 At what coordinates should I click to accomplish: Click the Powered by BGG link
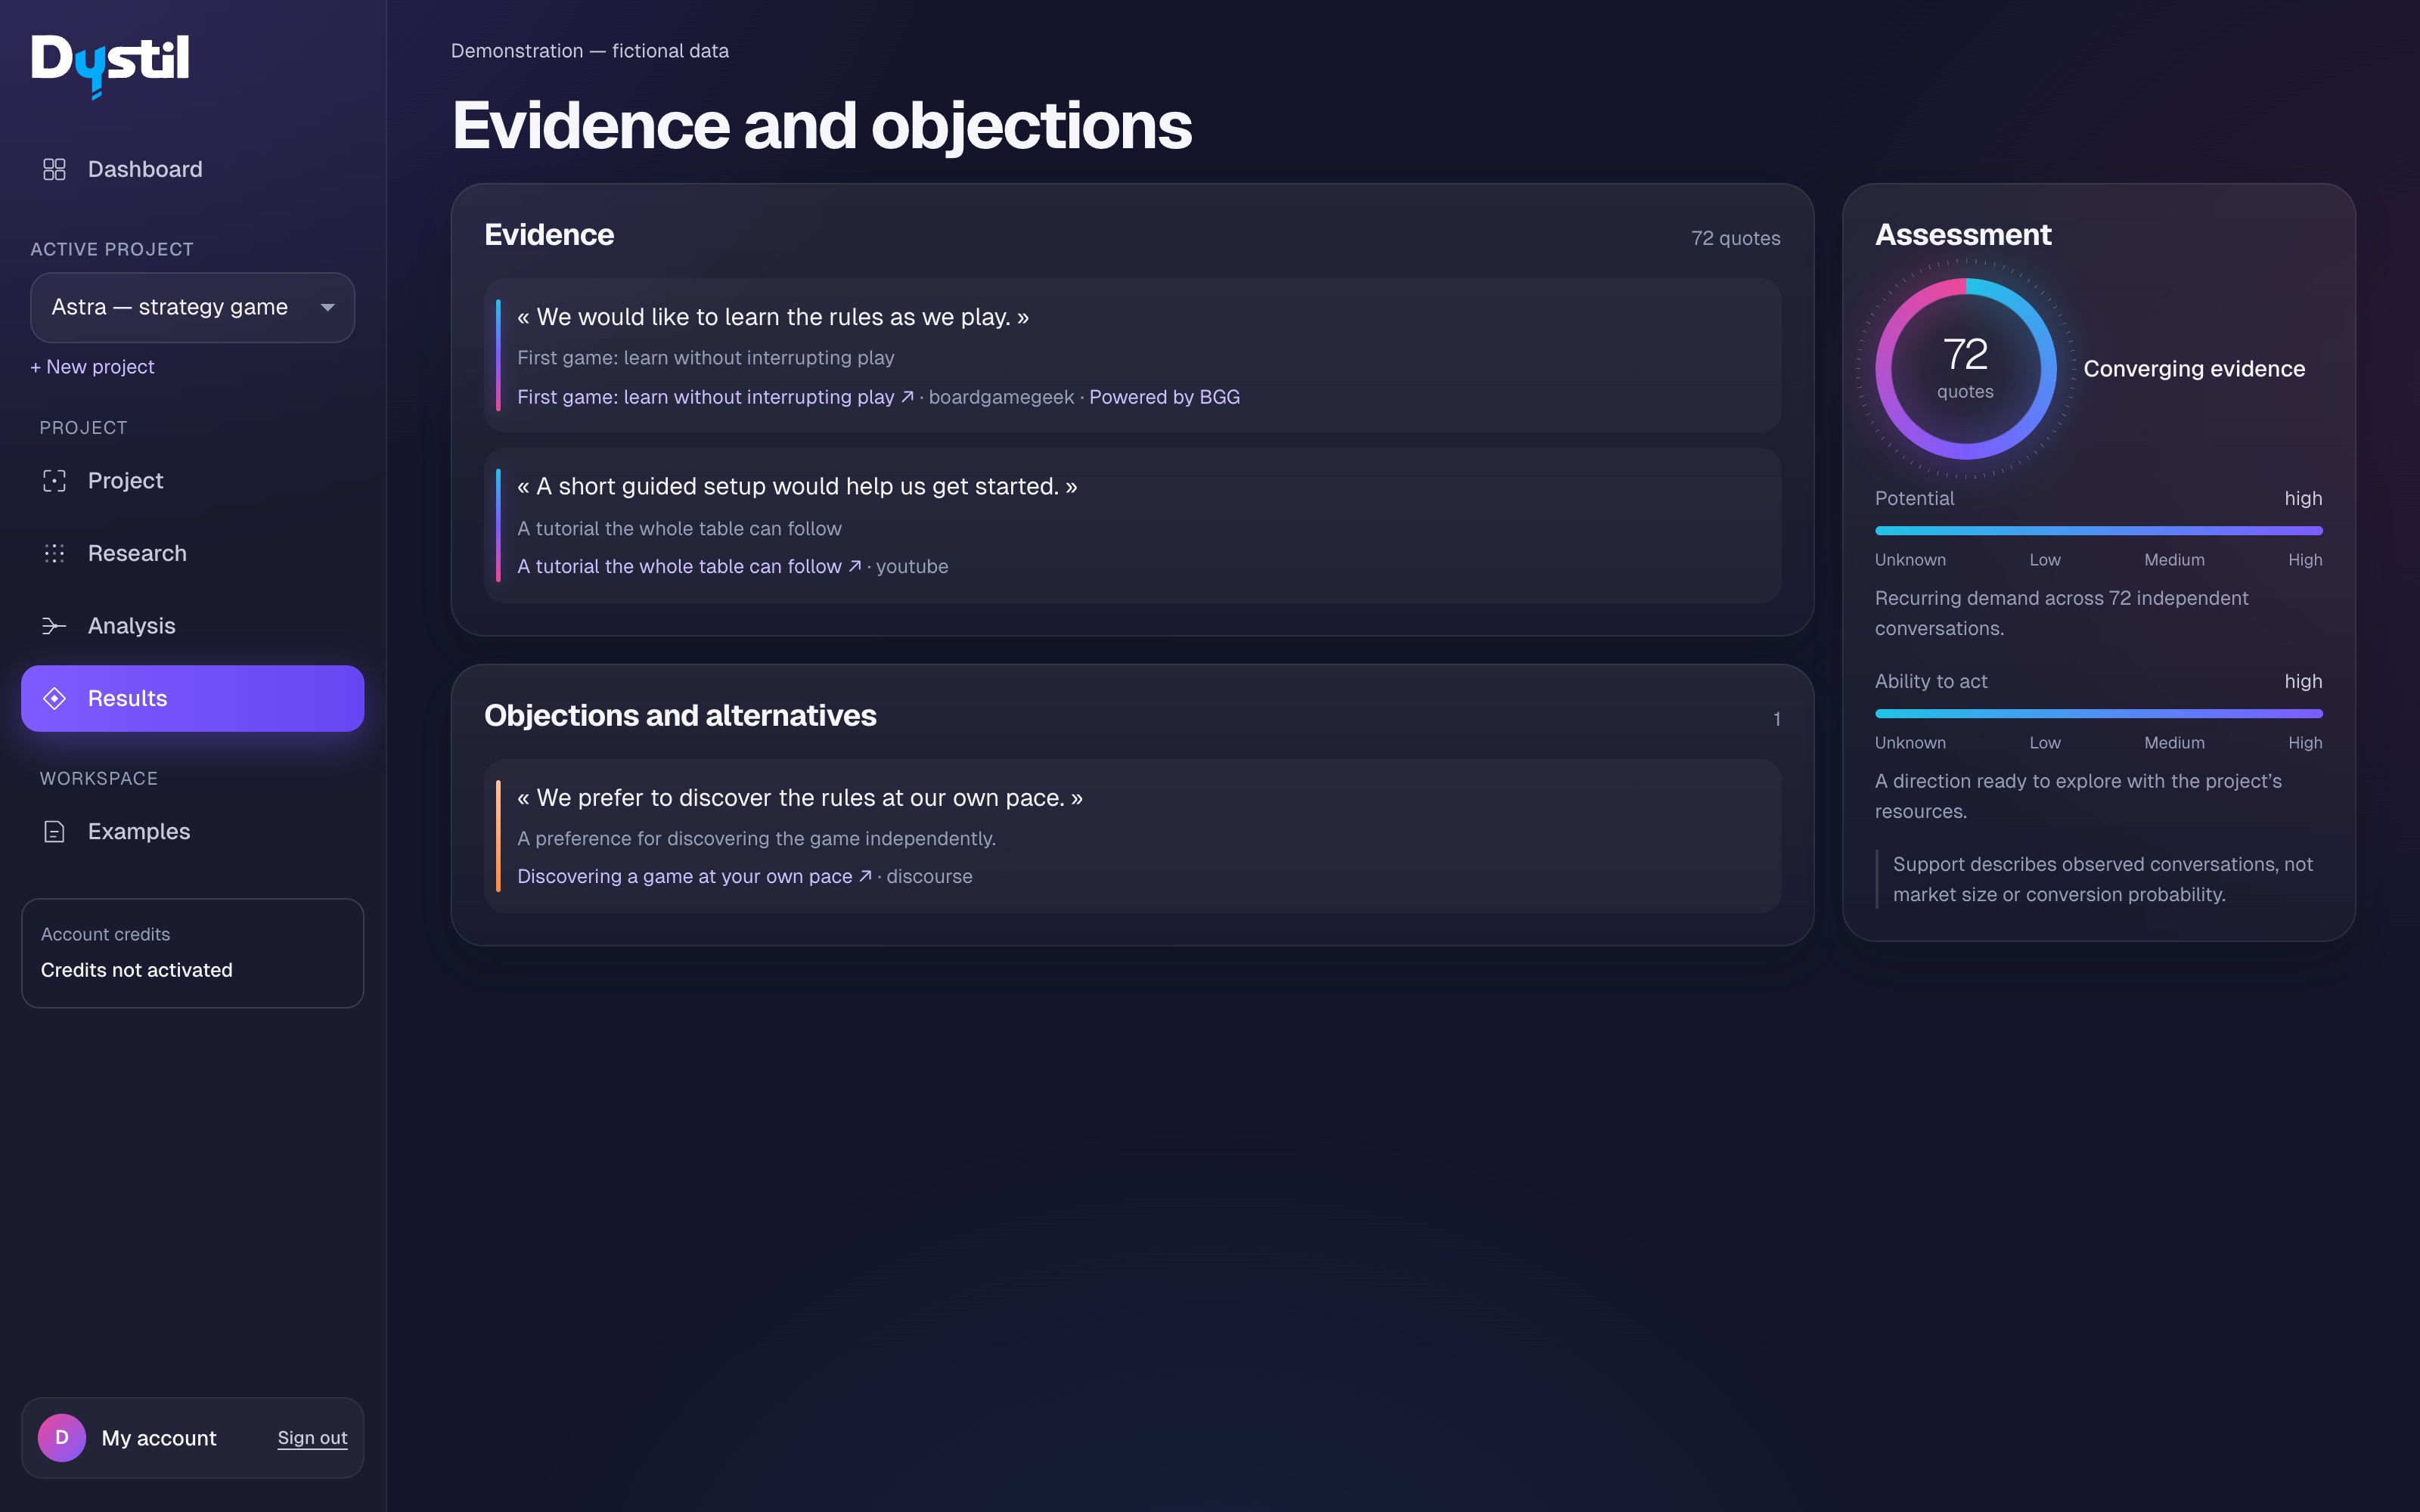(1164, 397)
